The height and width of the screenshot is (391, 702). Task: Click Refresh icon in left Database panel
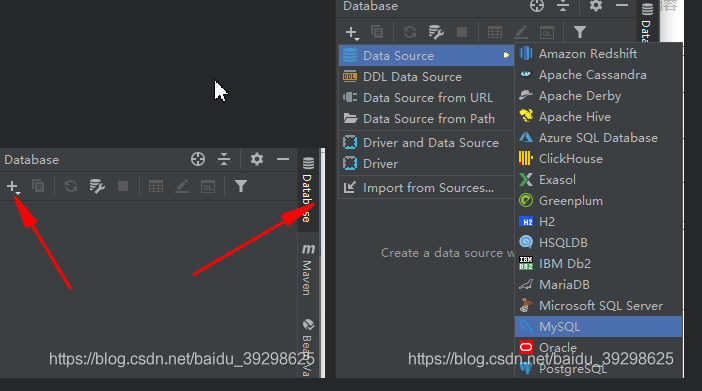71,186
